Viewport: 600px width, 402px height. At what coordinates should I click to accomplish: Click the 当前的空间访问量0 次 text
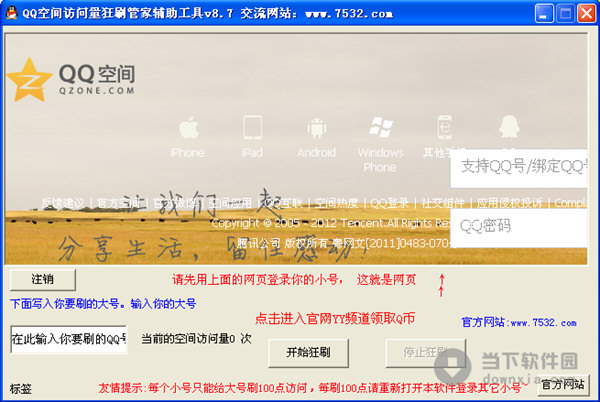tap(196, 339)
